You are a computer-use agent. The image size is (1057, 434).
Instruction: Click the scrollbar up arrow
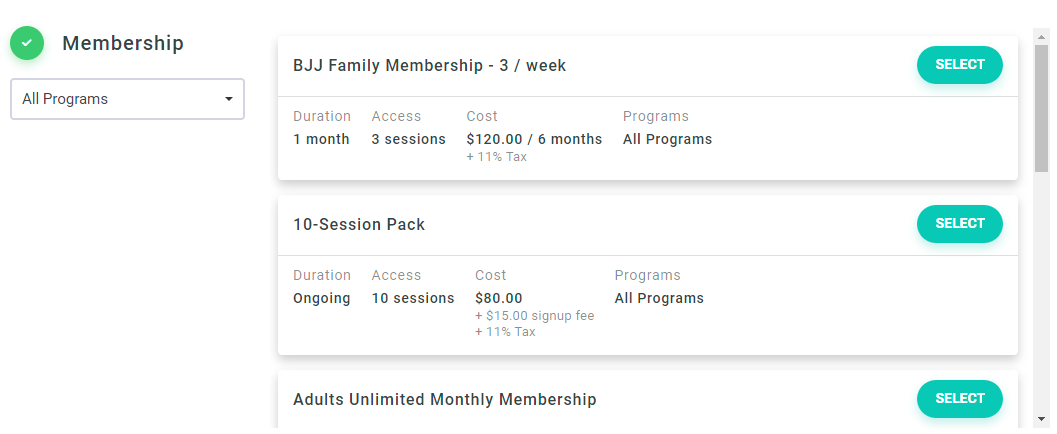click(x=1042, y=34)
